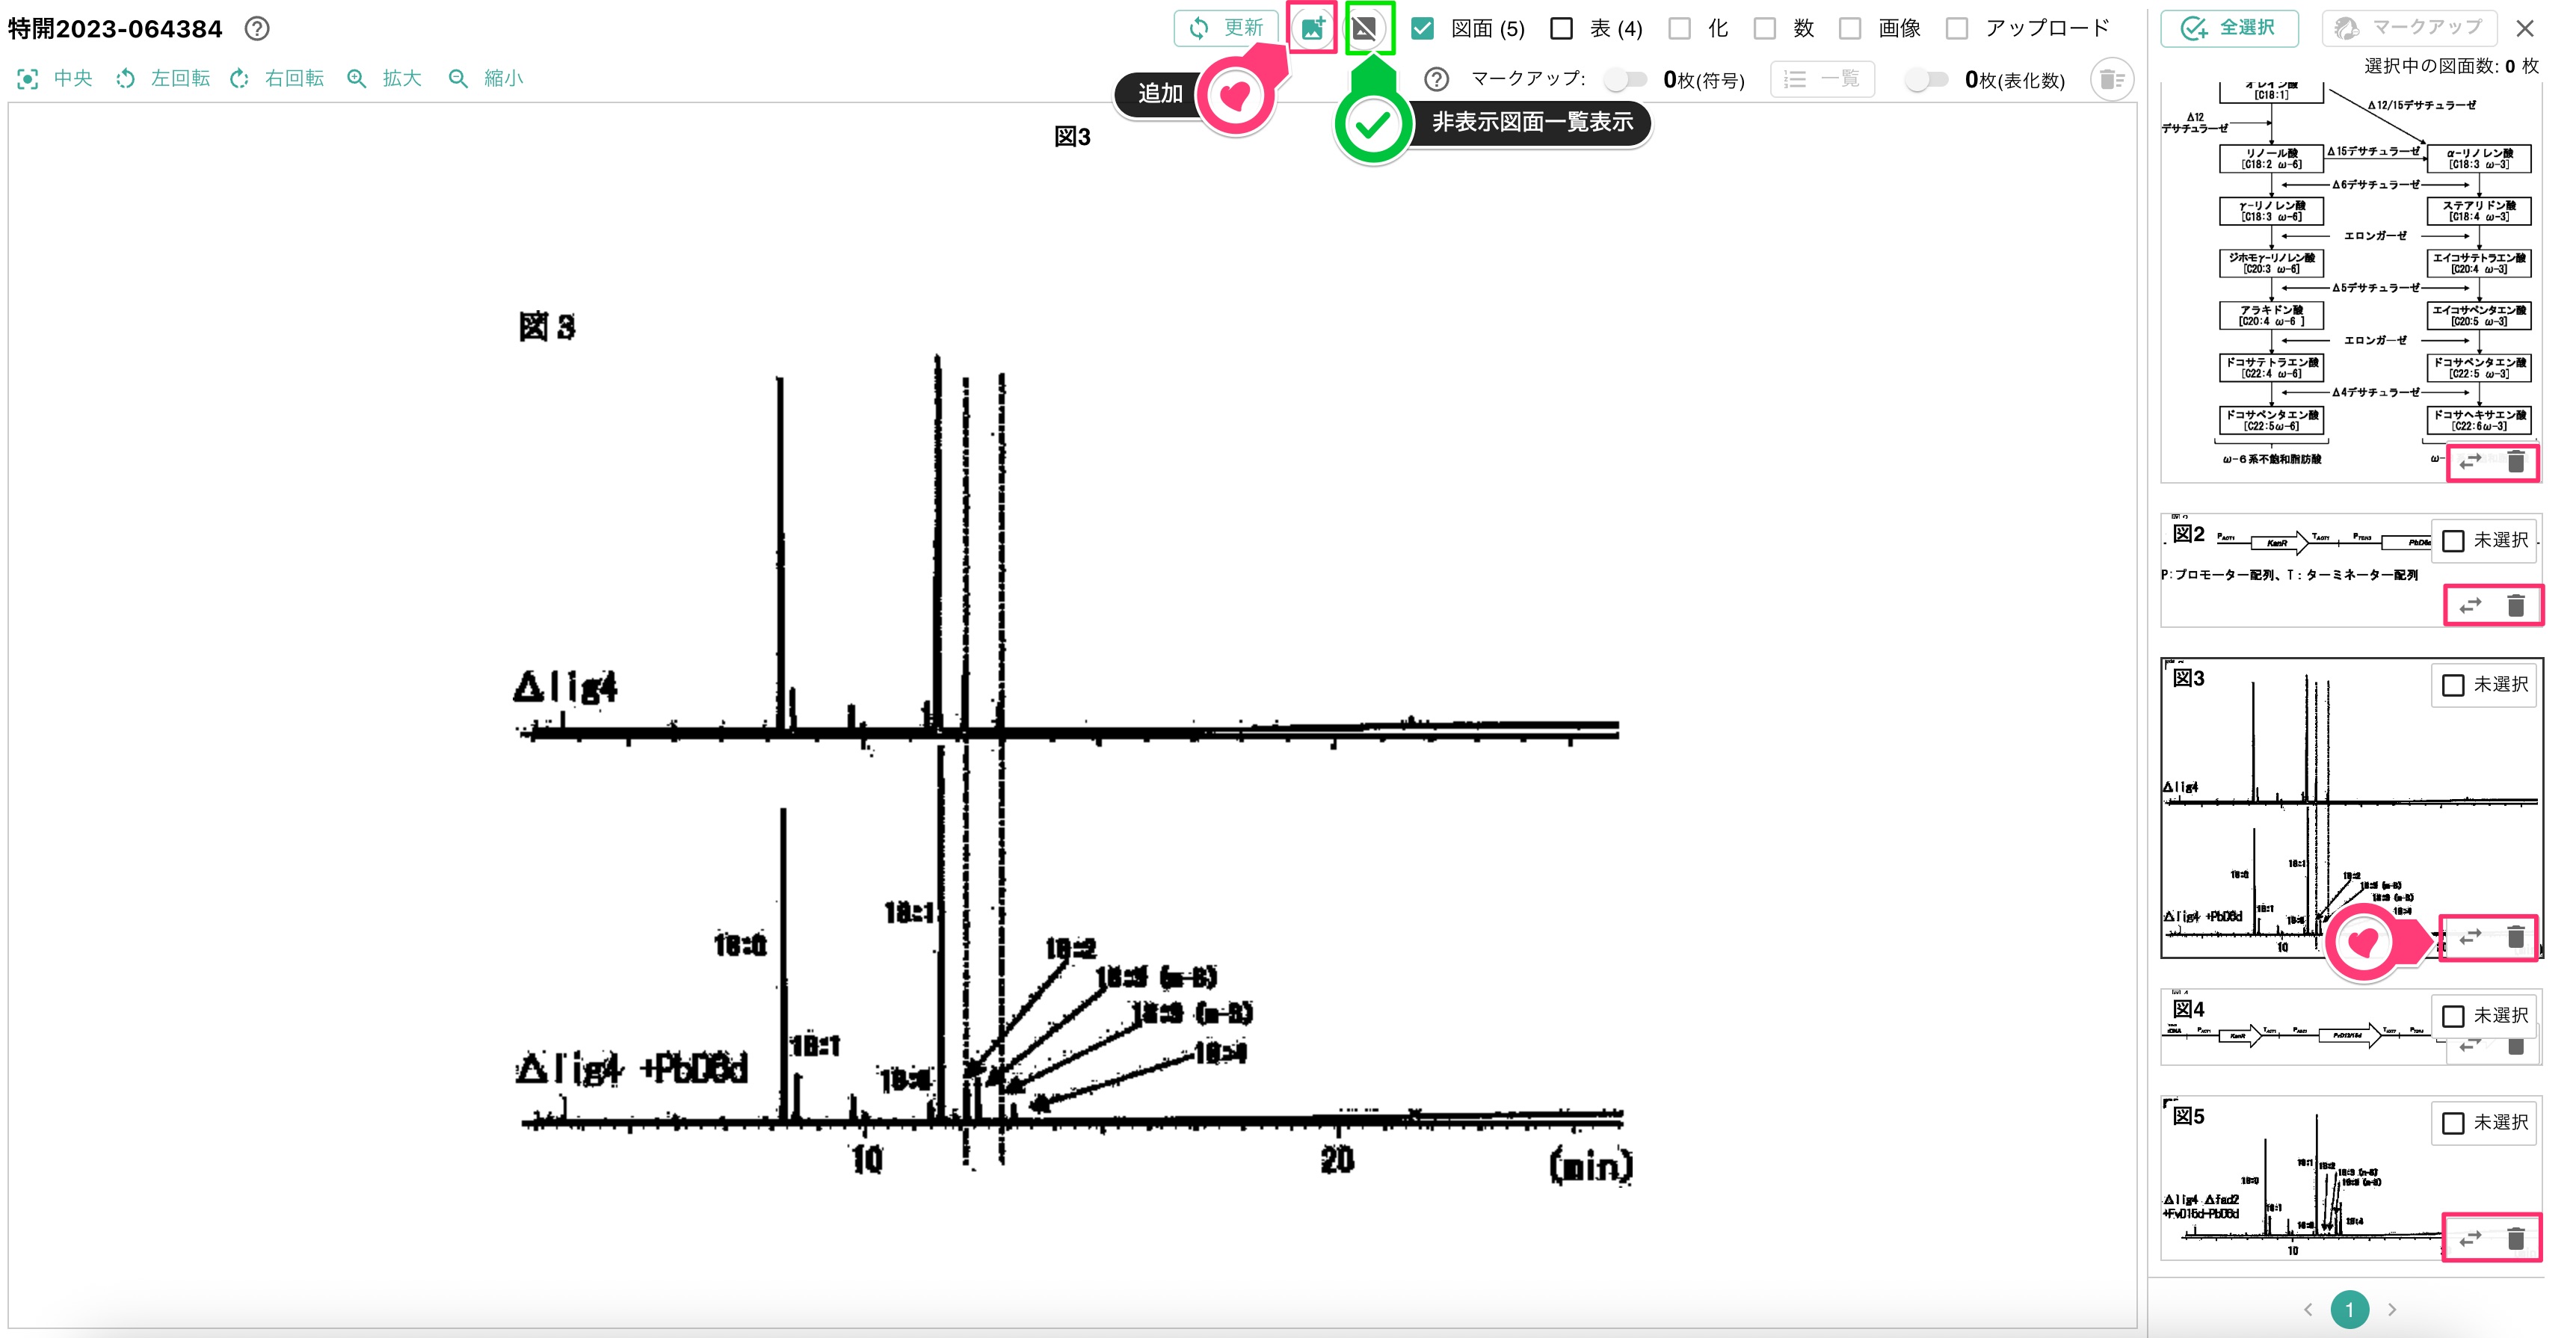Click the swap icon on 図2 thumbnail
This screenshot has height=1338, width=2576.
(2470, 605)
